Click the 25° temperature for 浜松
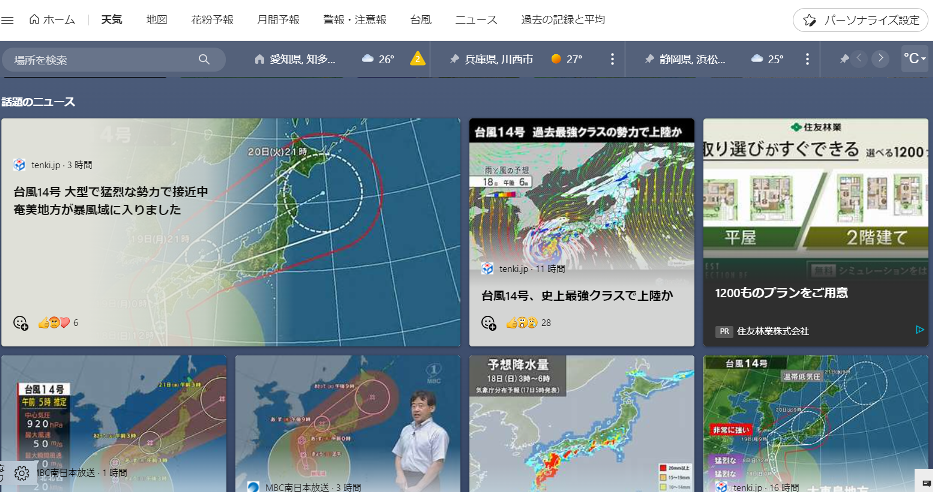Viewport: 933px width, 492px height. click(775, 59)
